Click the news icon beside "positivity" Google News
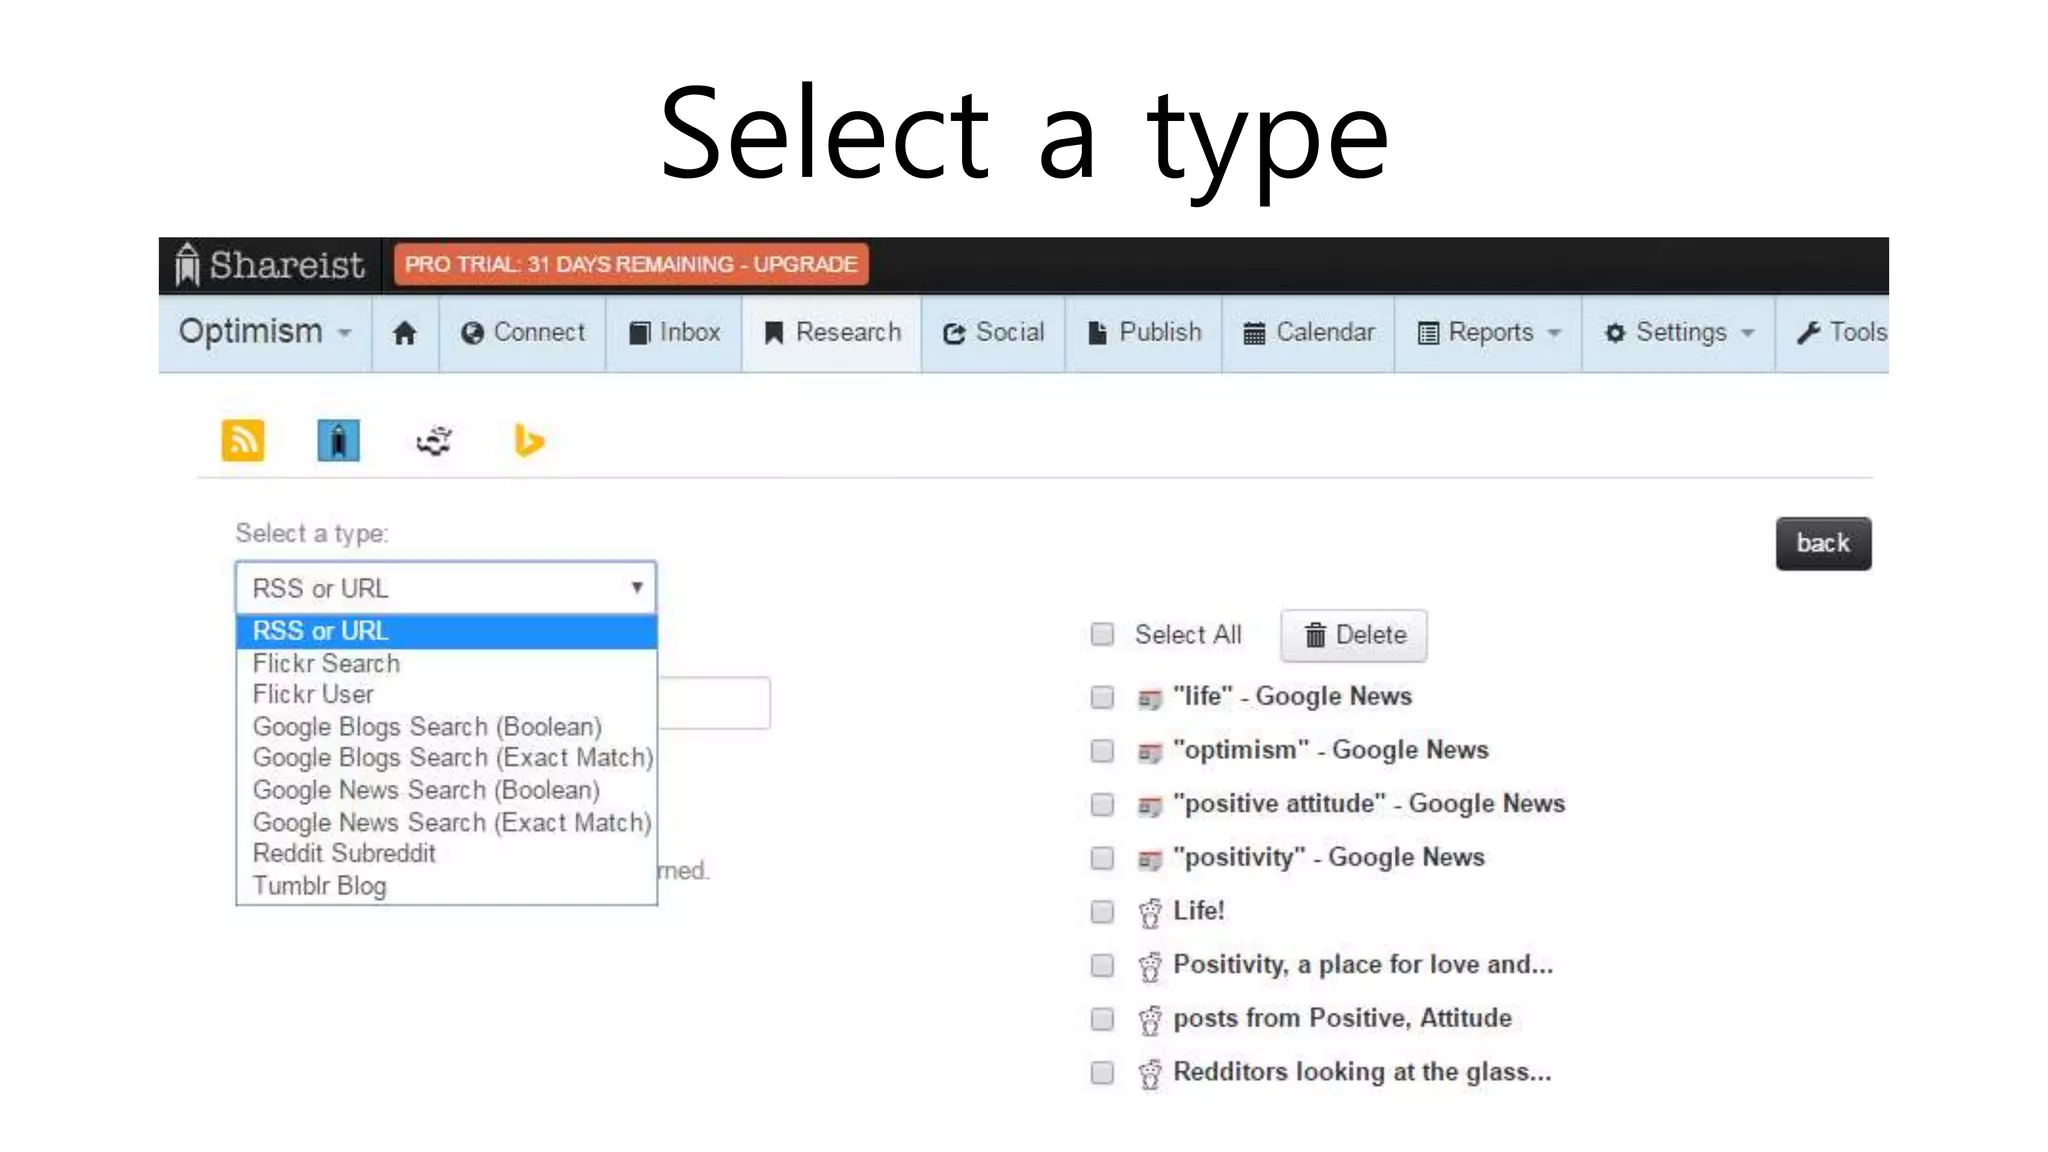Screen dimensions: 2048x1152 coord(1150,859)
